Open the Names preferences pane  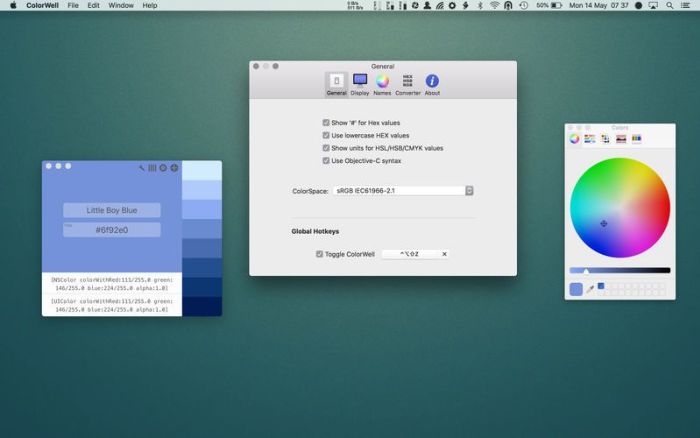[382, 84]
